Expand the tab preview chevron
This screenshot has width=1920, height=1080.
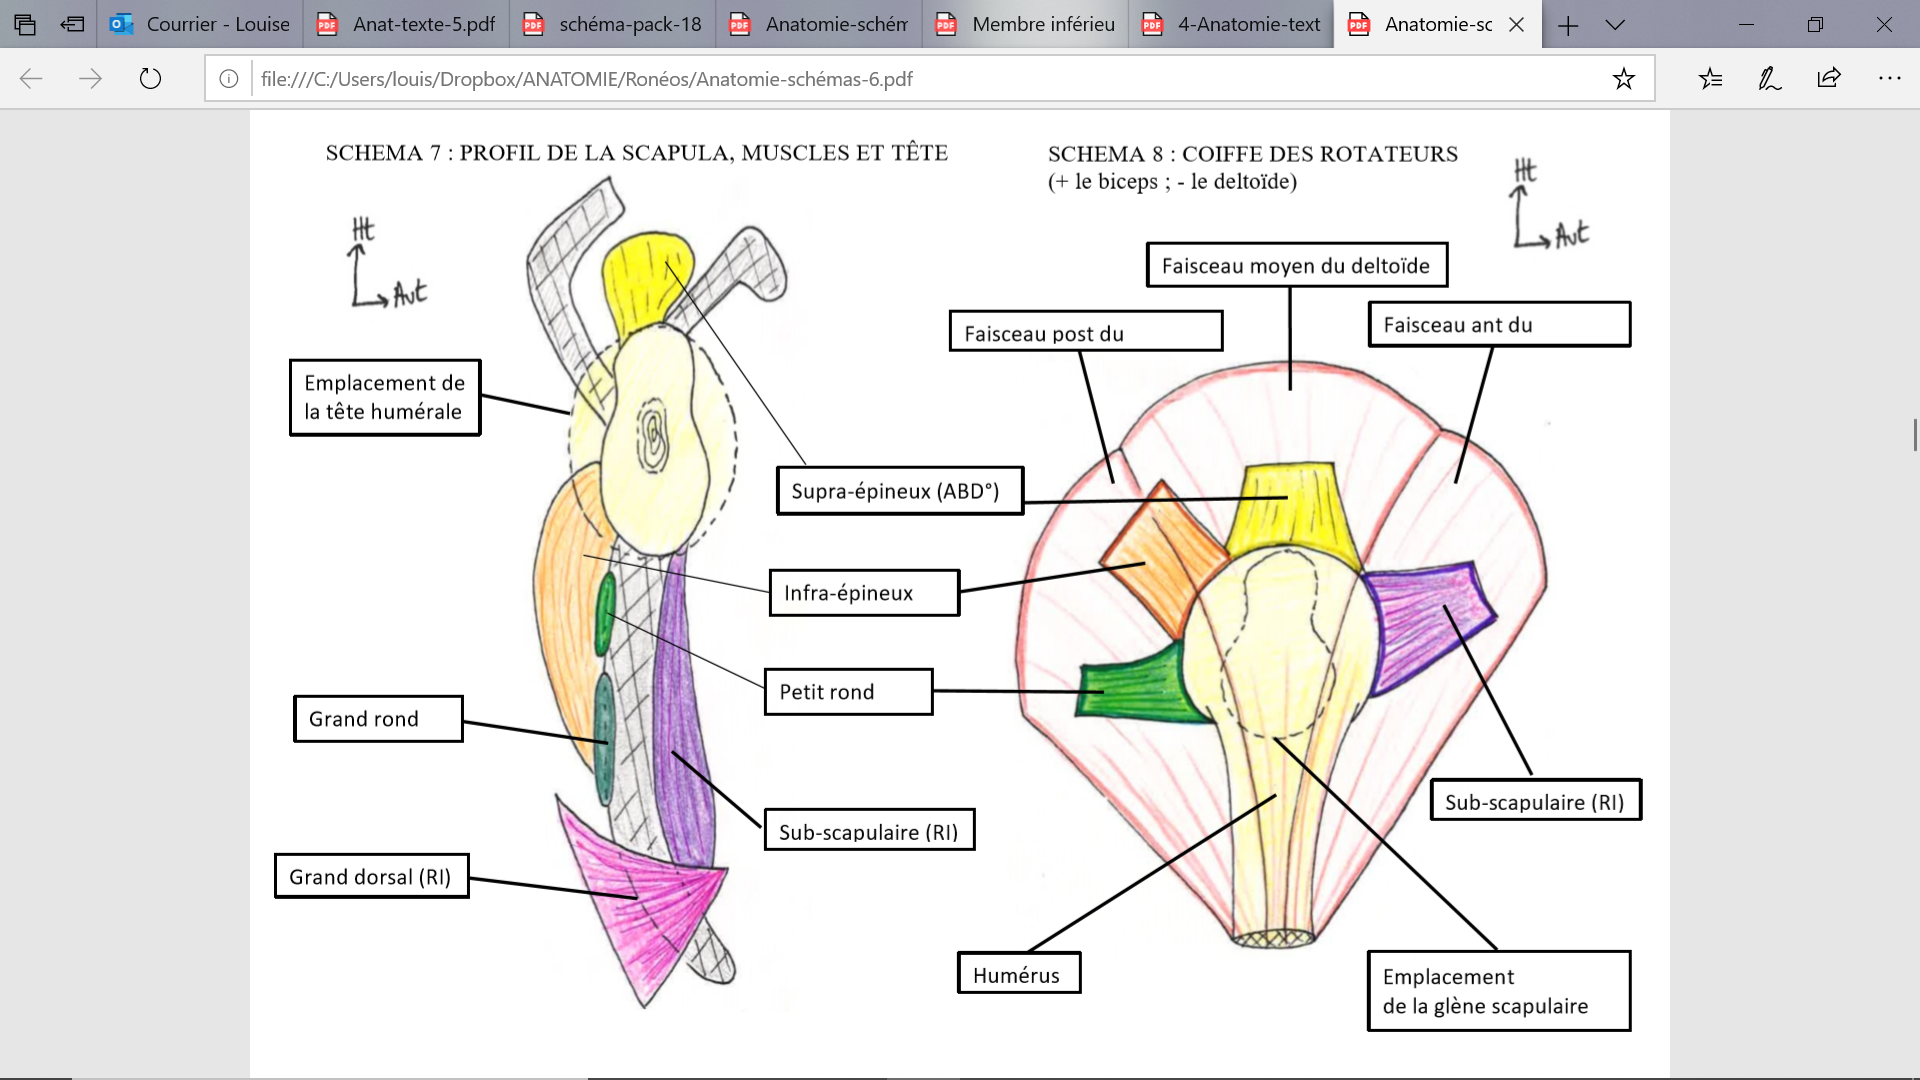[1615, 25]
